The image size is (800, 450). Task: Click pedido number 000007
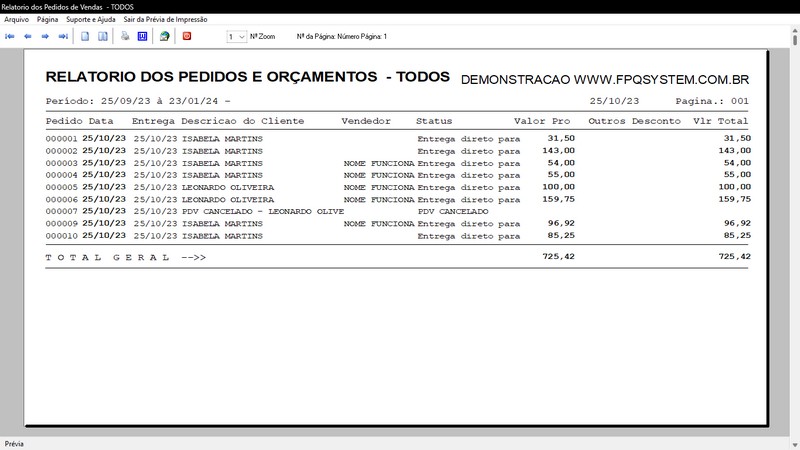[61, 212]
